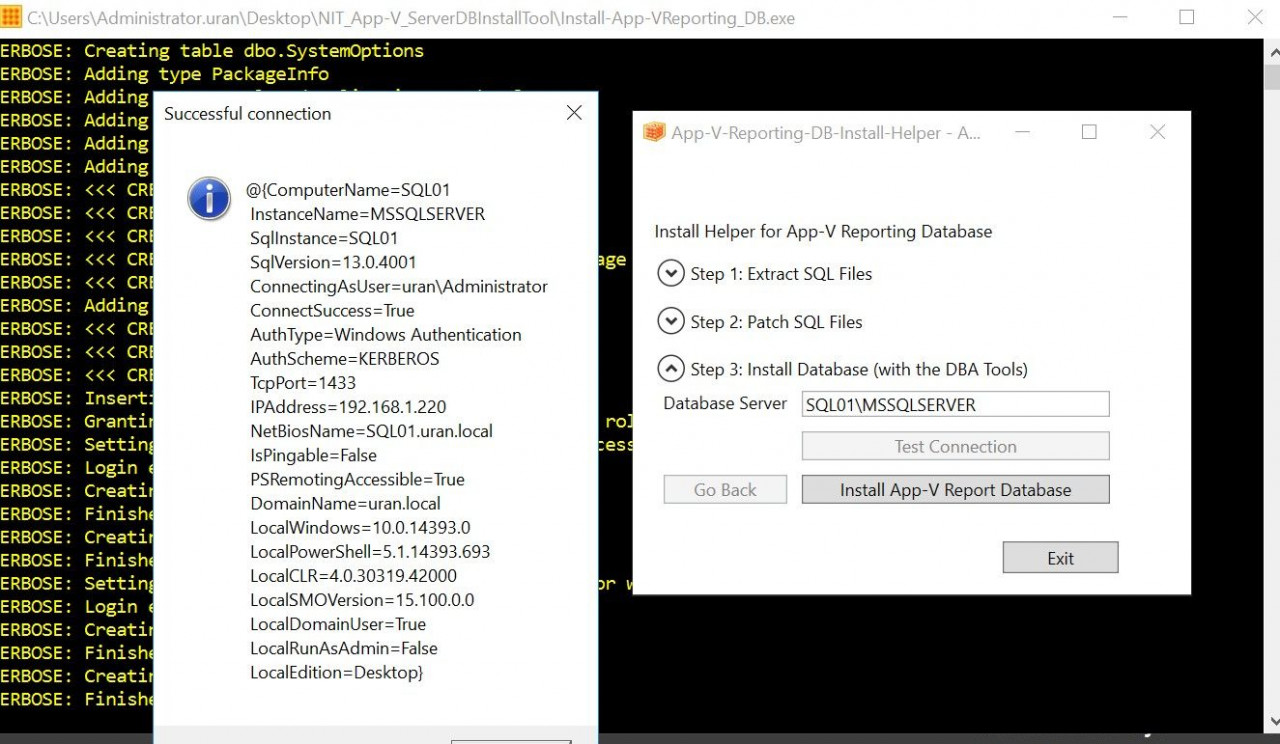Expand Step 1: Extract SQL Files
Image resolution: width=1280 pixels, height=744 pixels.
(x=671, y=273)
